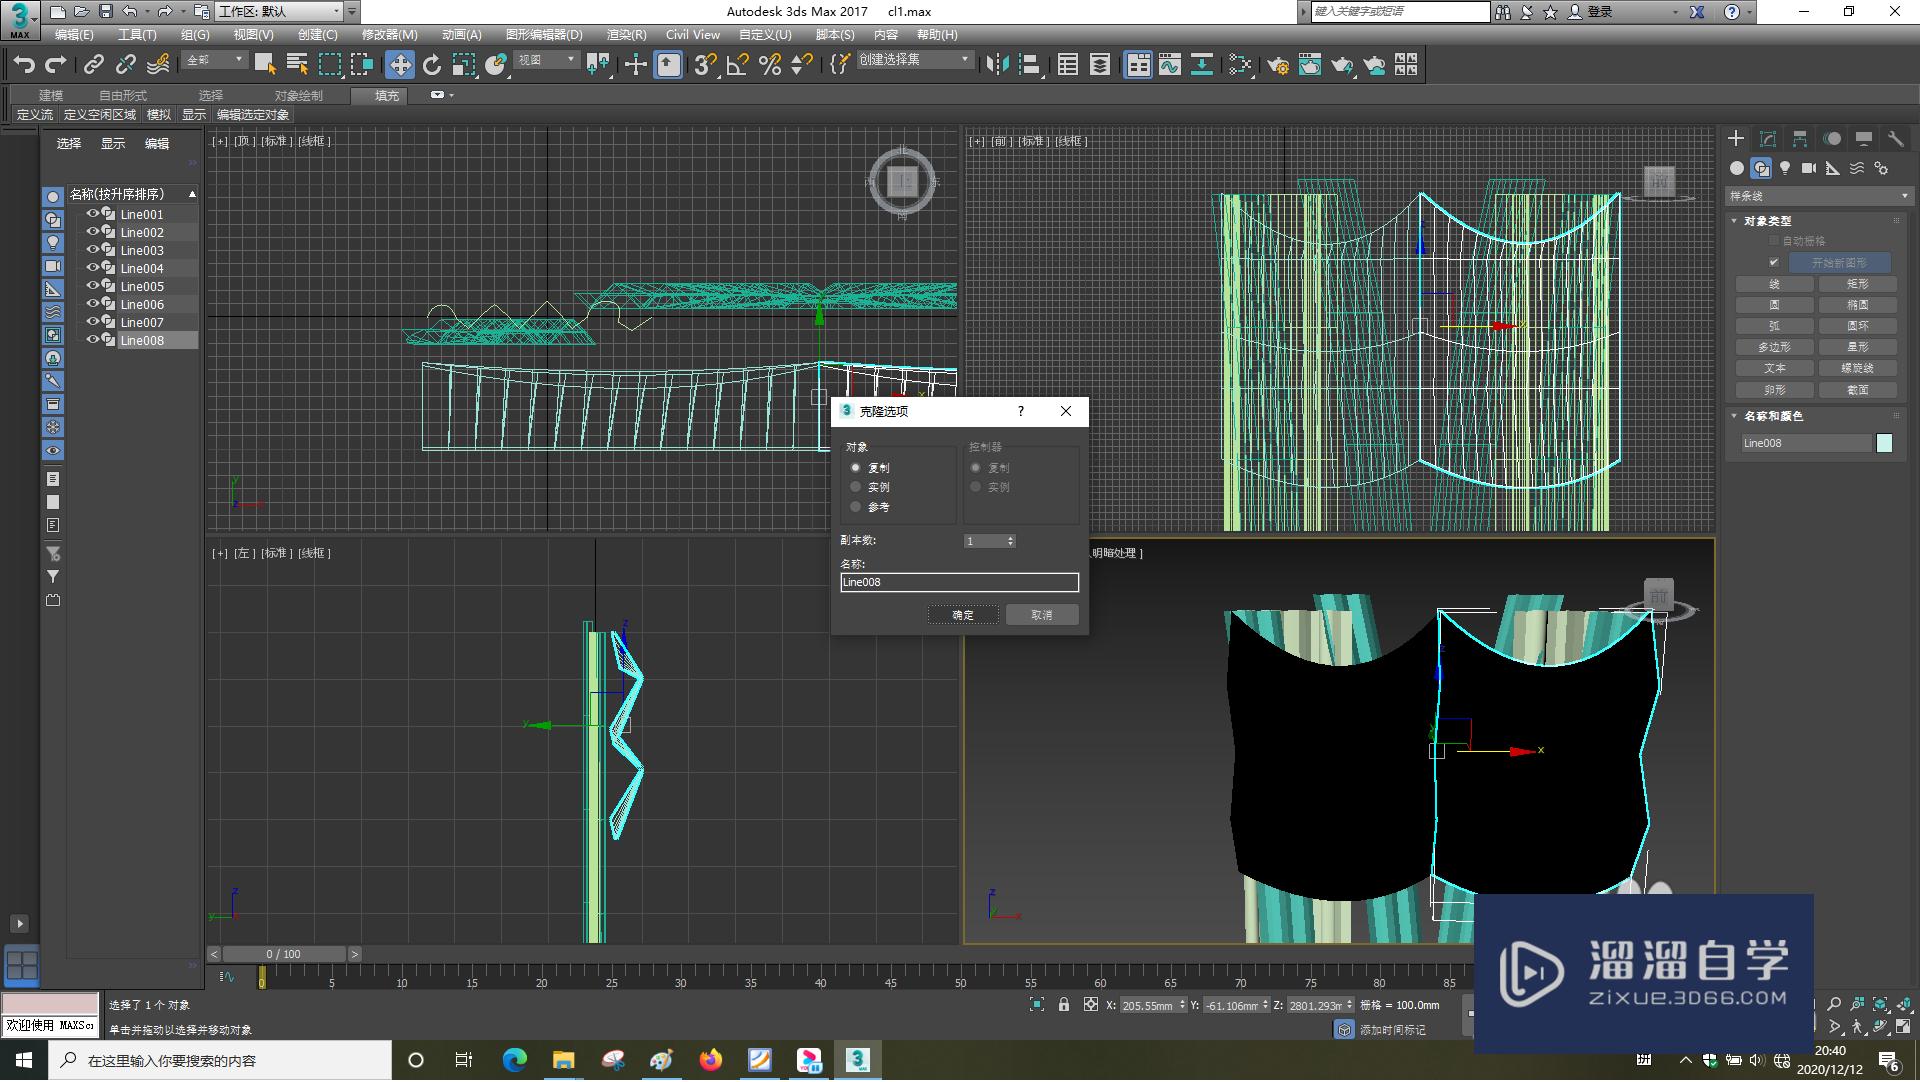Activate the Select and Scale tool

[464, 65]
